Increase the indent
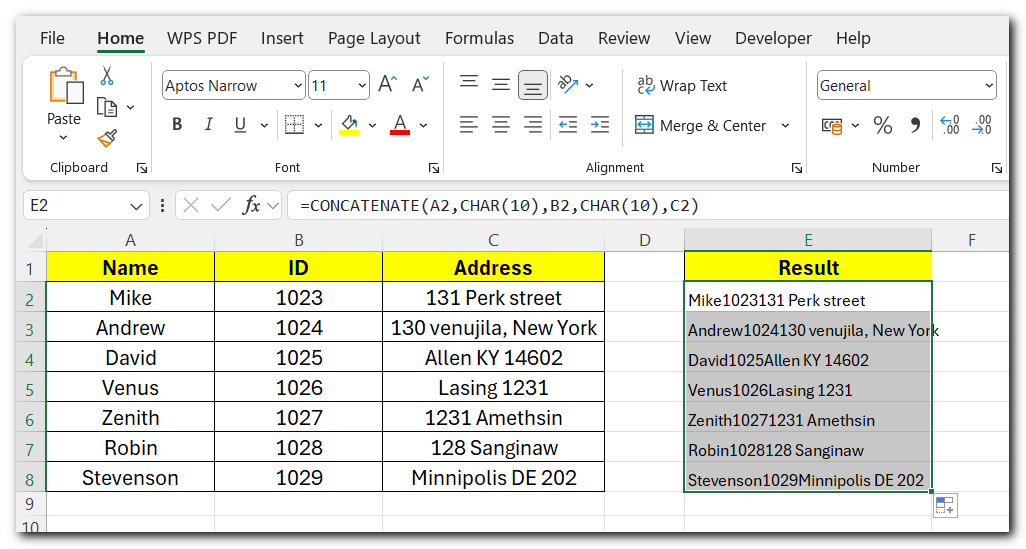Viewport: 1026px width, 549px height. coord(599,124)
